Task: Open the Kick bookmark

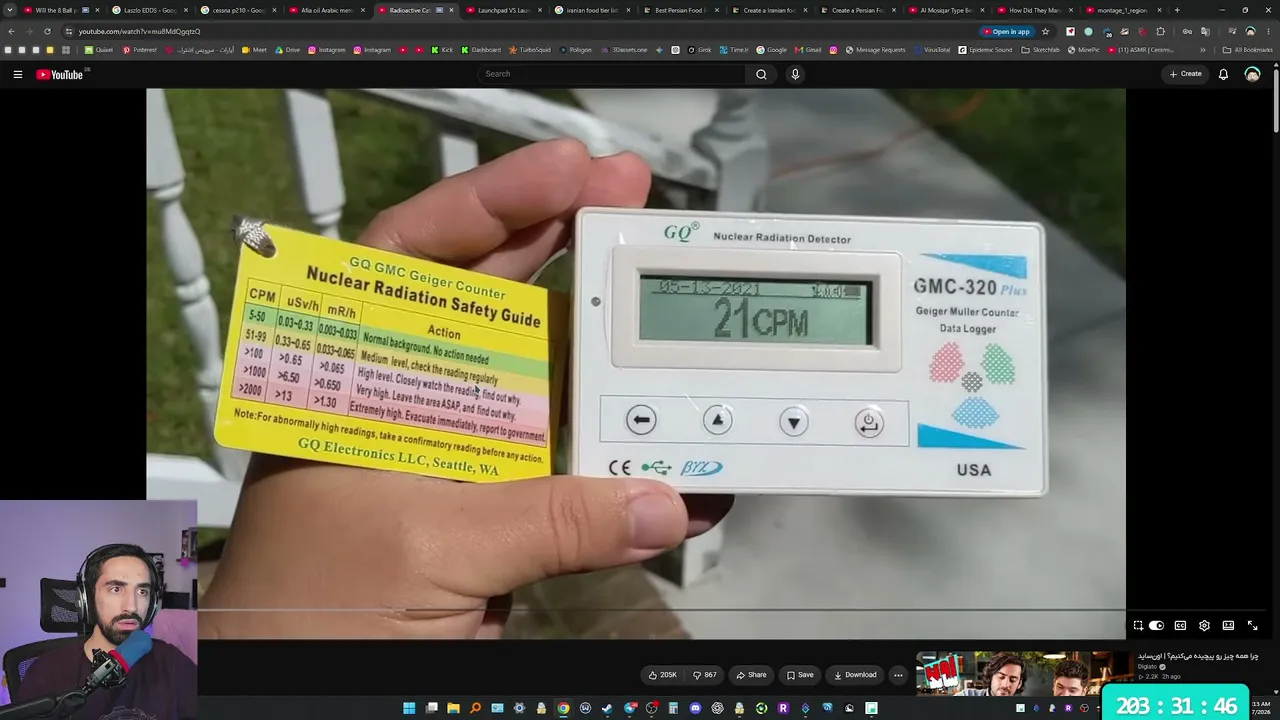Action: point(442,50)
